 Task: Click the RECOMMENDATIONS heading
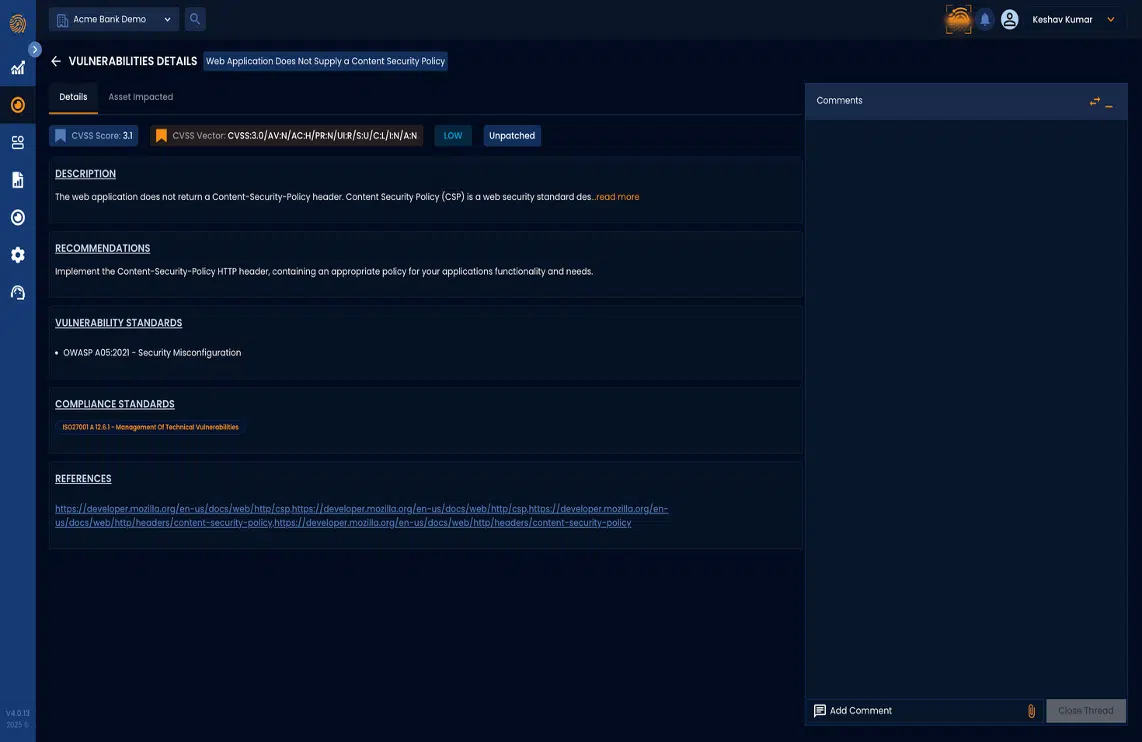click(x=103, y=248)
